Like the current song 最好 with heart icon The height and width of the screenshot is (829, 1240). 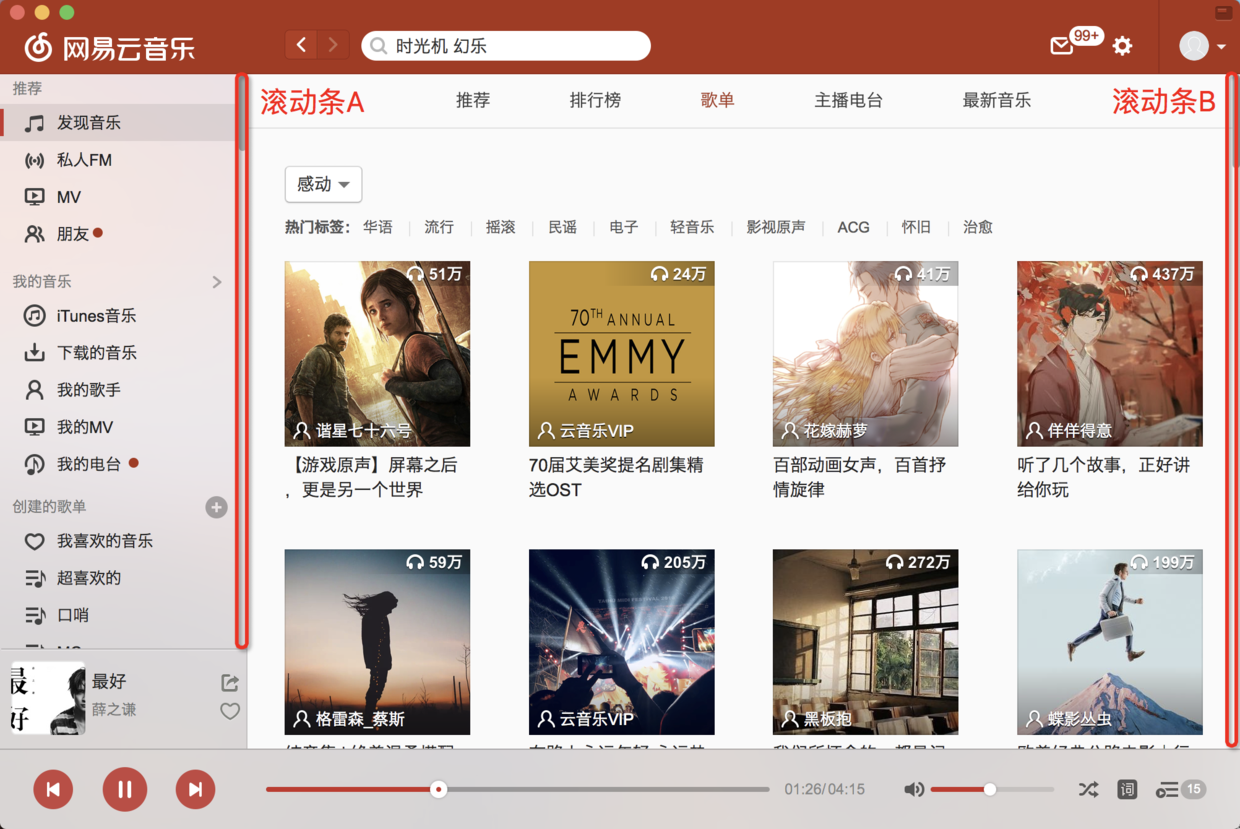point(230,711)
